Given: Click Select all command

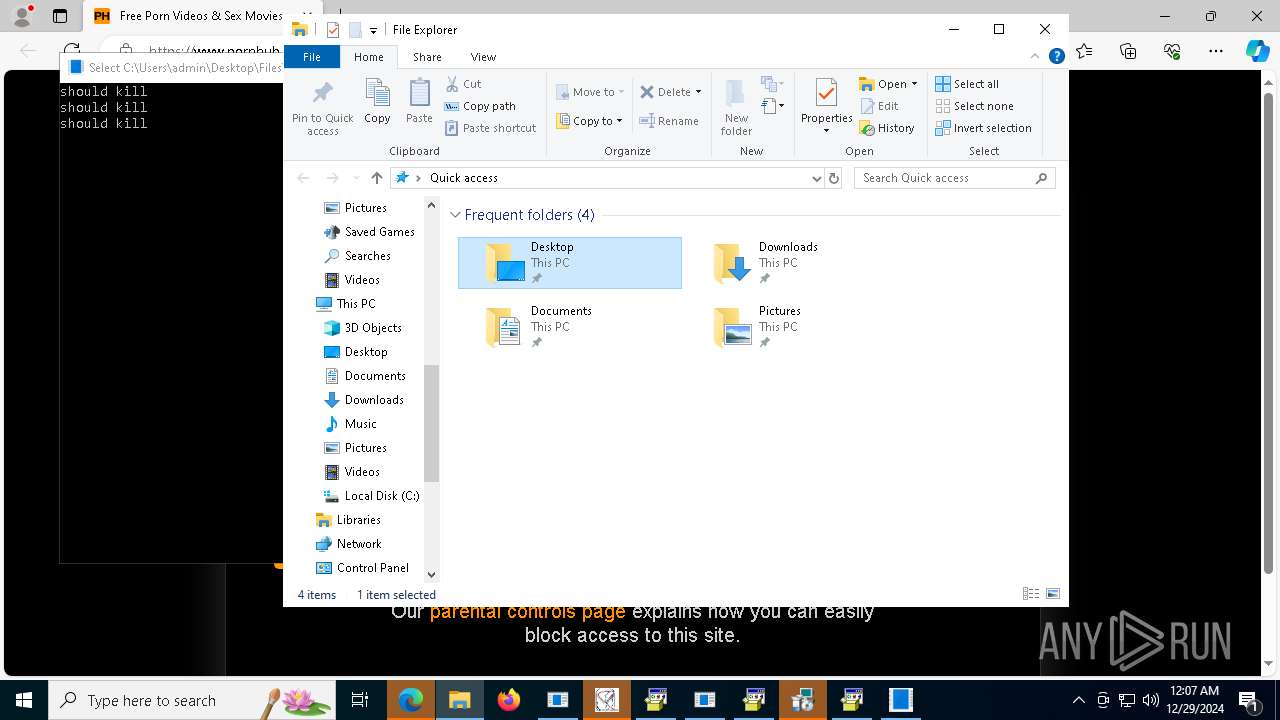Looking at the screenshot, I should point(967,84).
